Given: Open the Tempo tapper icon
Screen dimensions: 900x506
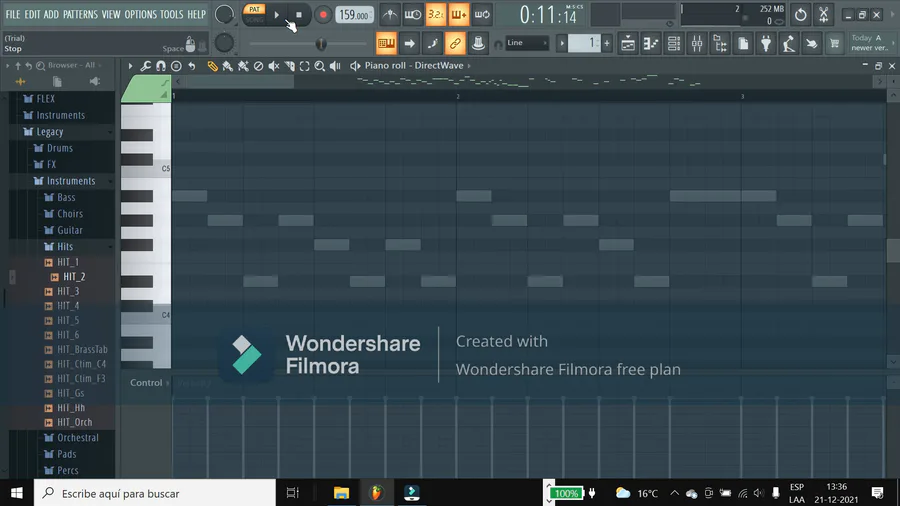Looking at the screenshot, I should click(x=789, y=43).
